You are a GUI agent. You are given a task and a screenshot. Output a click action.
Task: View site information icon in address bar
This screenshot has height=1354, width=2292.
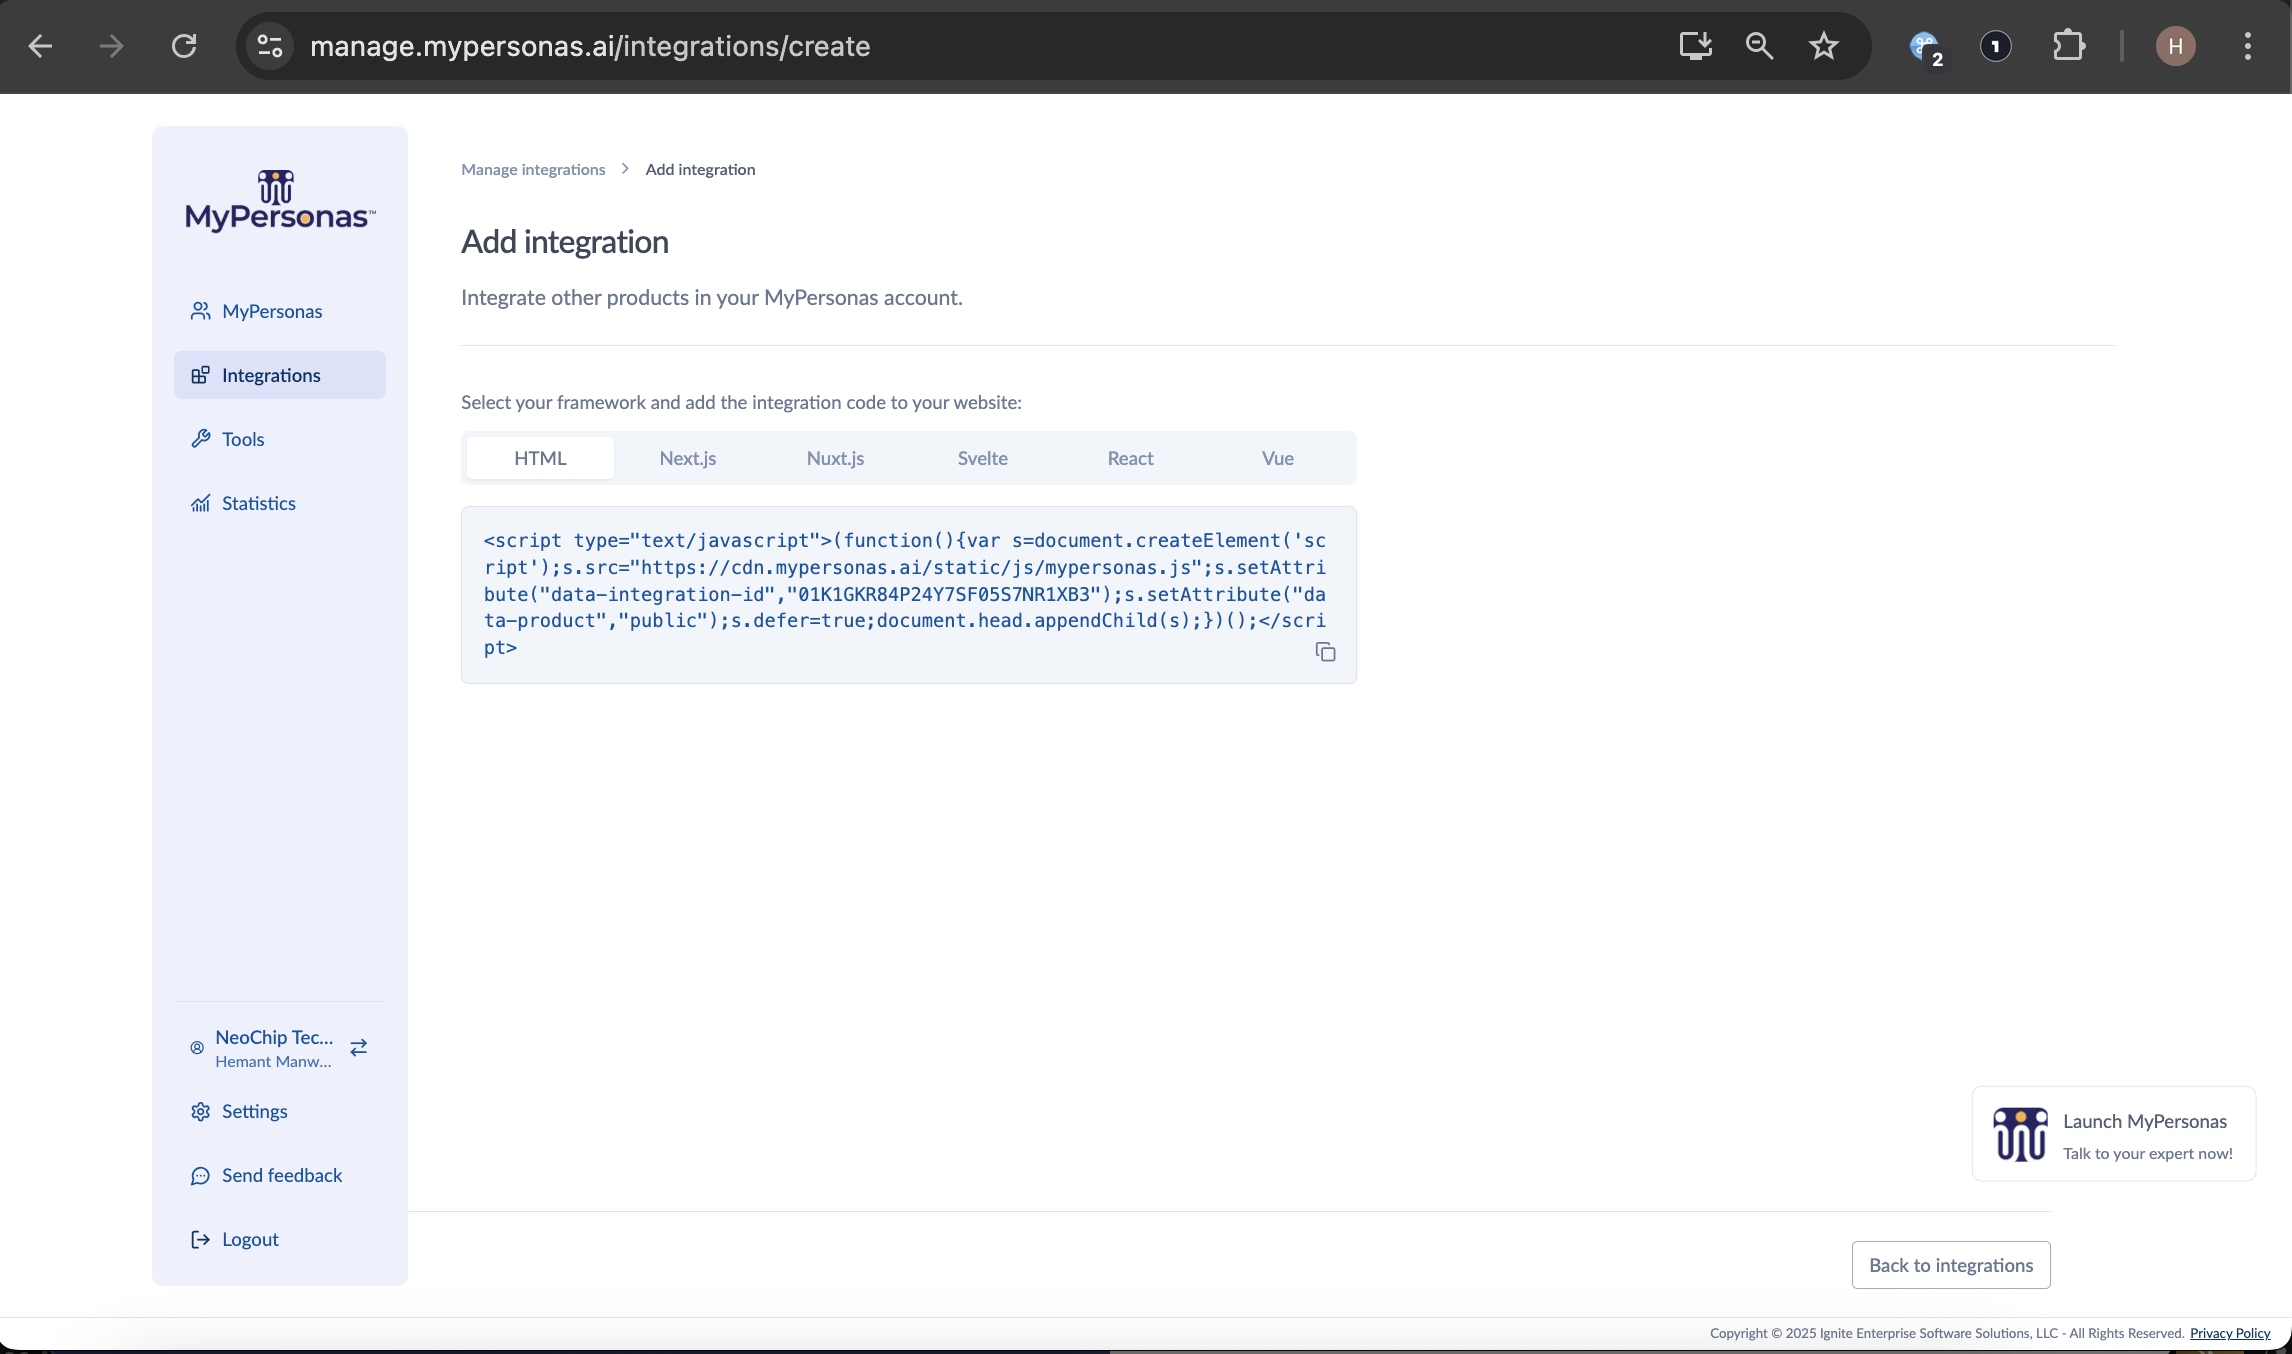pyautogui.click(x=270, y=46)
